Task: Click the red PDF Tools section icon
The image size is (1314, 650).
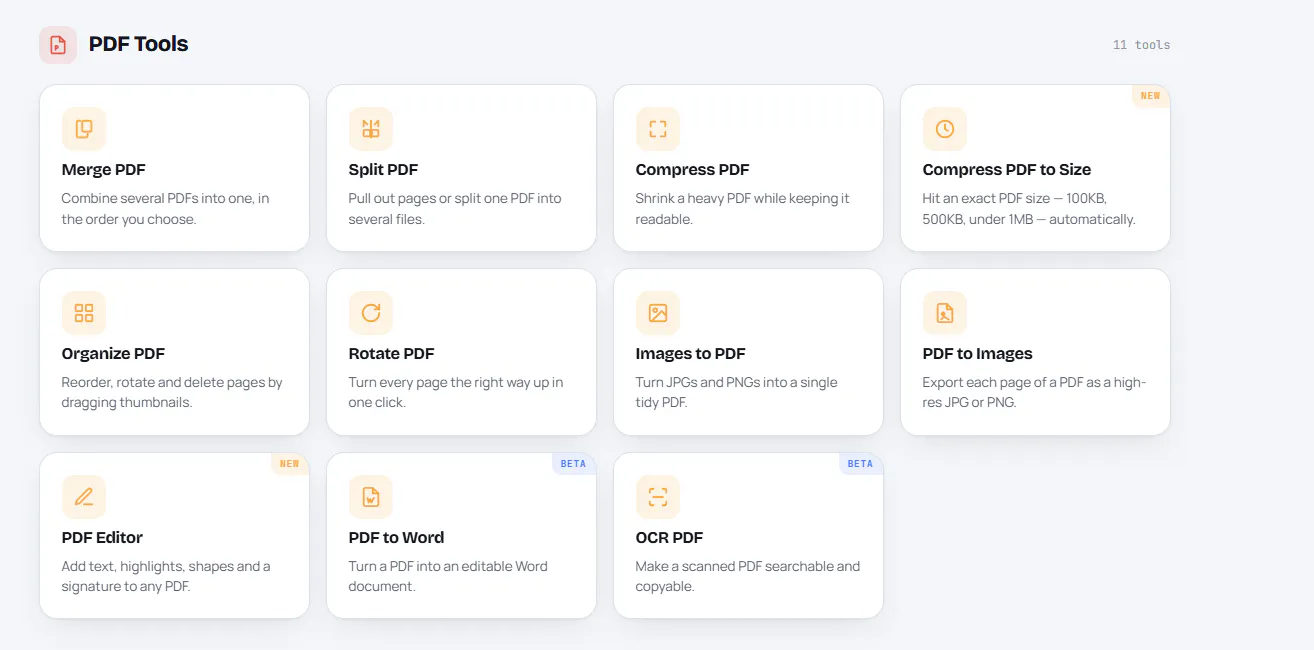Action: click(x=58, y=45)
